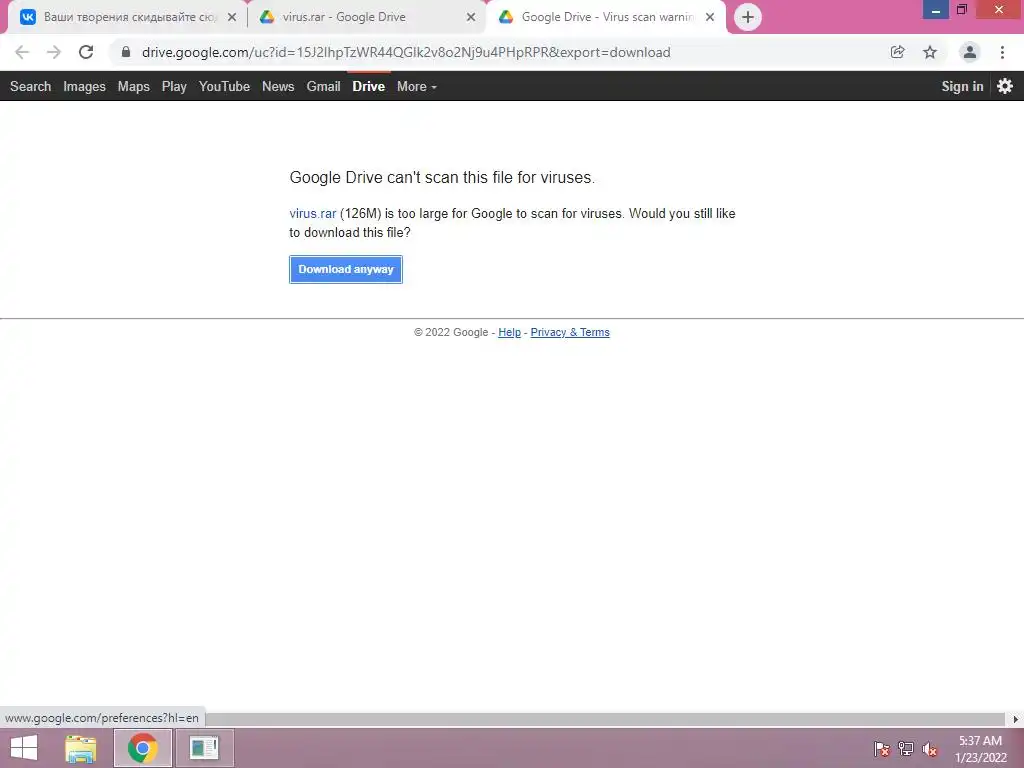Image resolution: width=1024 pixels, height=768 pixels.
Task: Click the horizontal scrollbar track
Action: pyautogui.click(x=606, y=719)
